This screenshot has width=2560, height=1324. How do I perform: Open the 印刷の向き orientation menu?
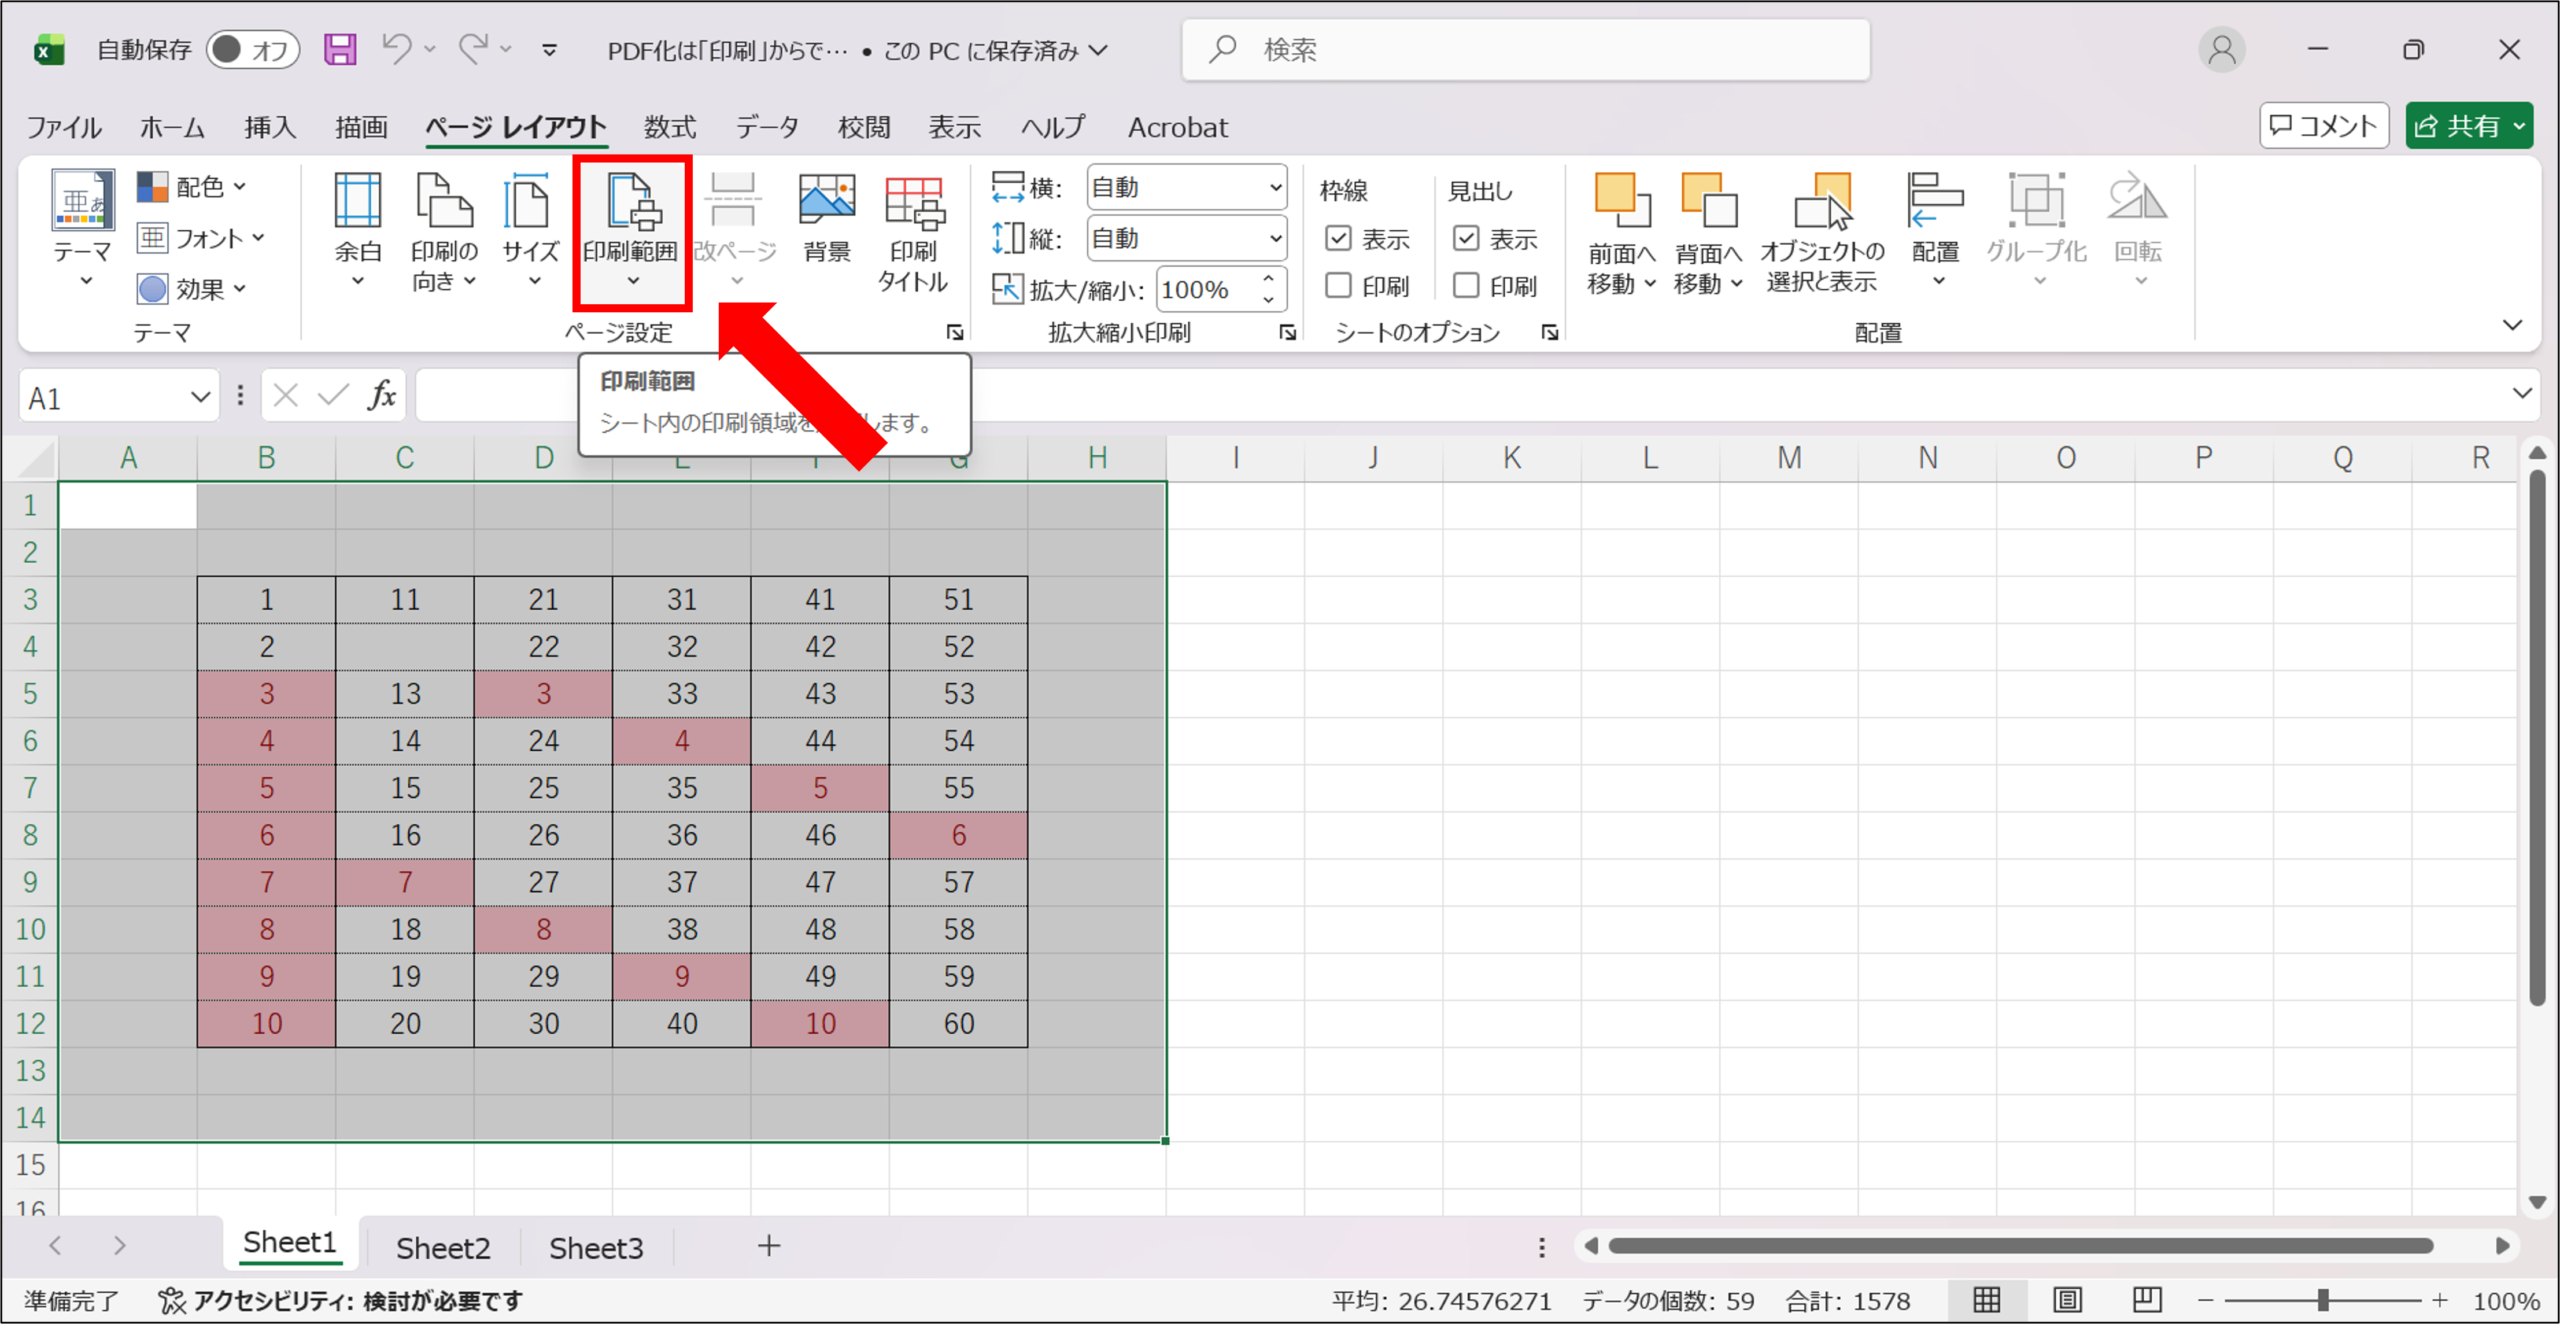point(443,230)
